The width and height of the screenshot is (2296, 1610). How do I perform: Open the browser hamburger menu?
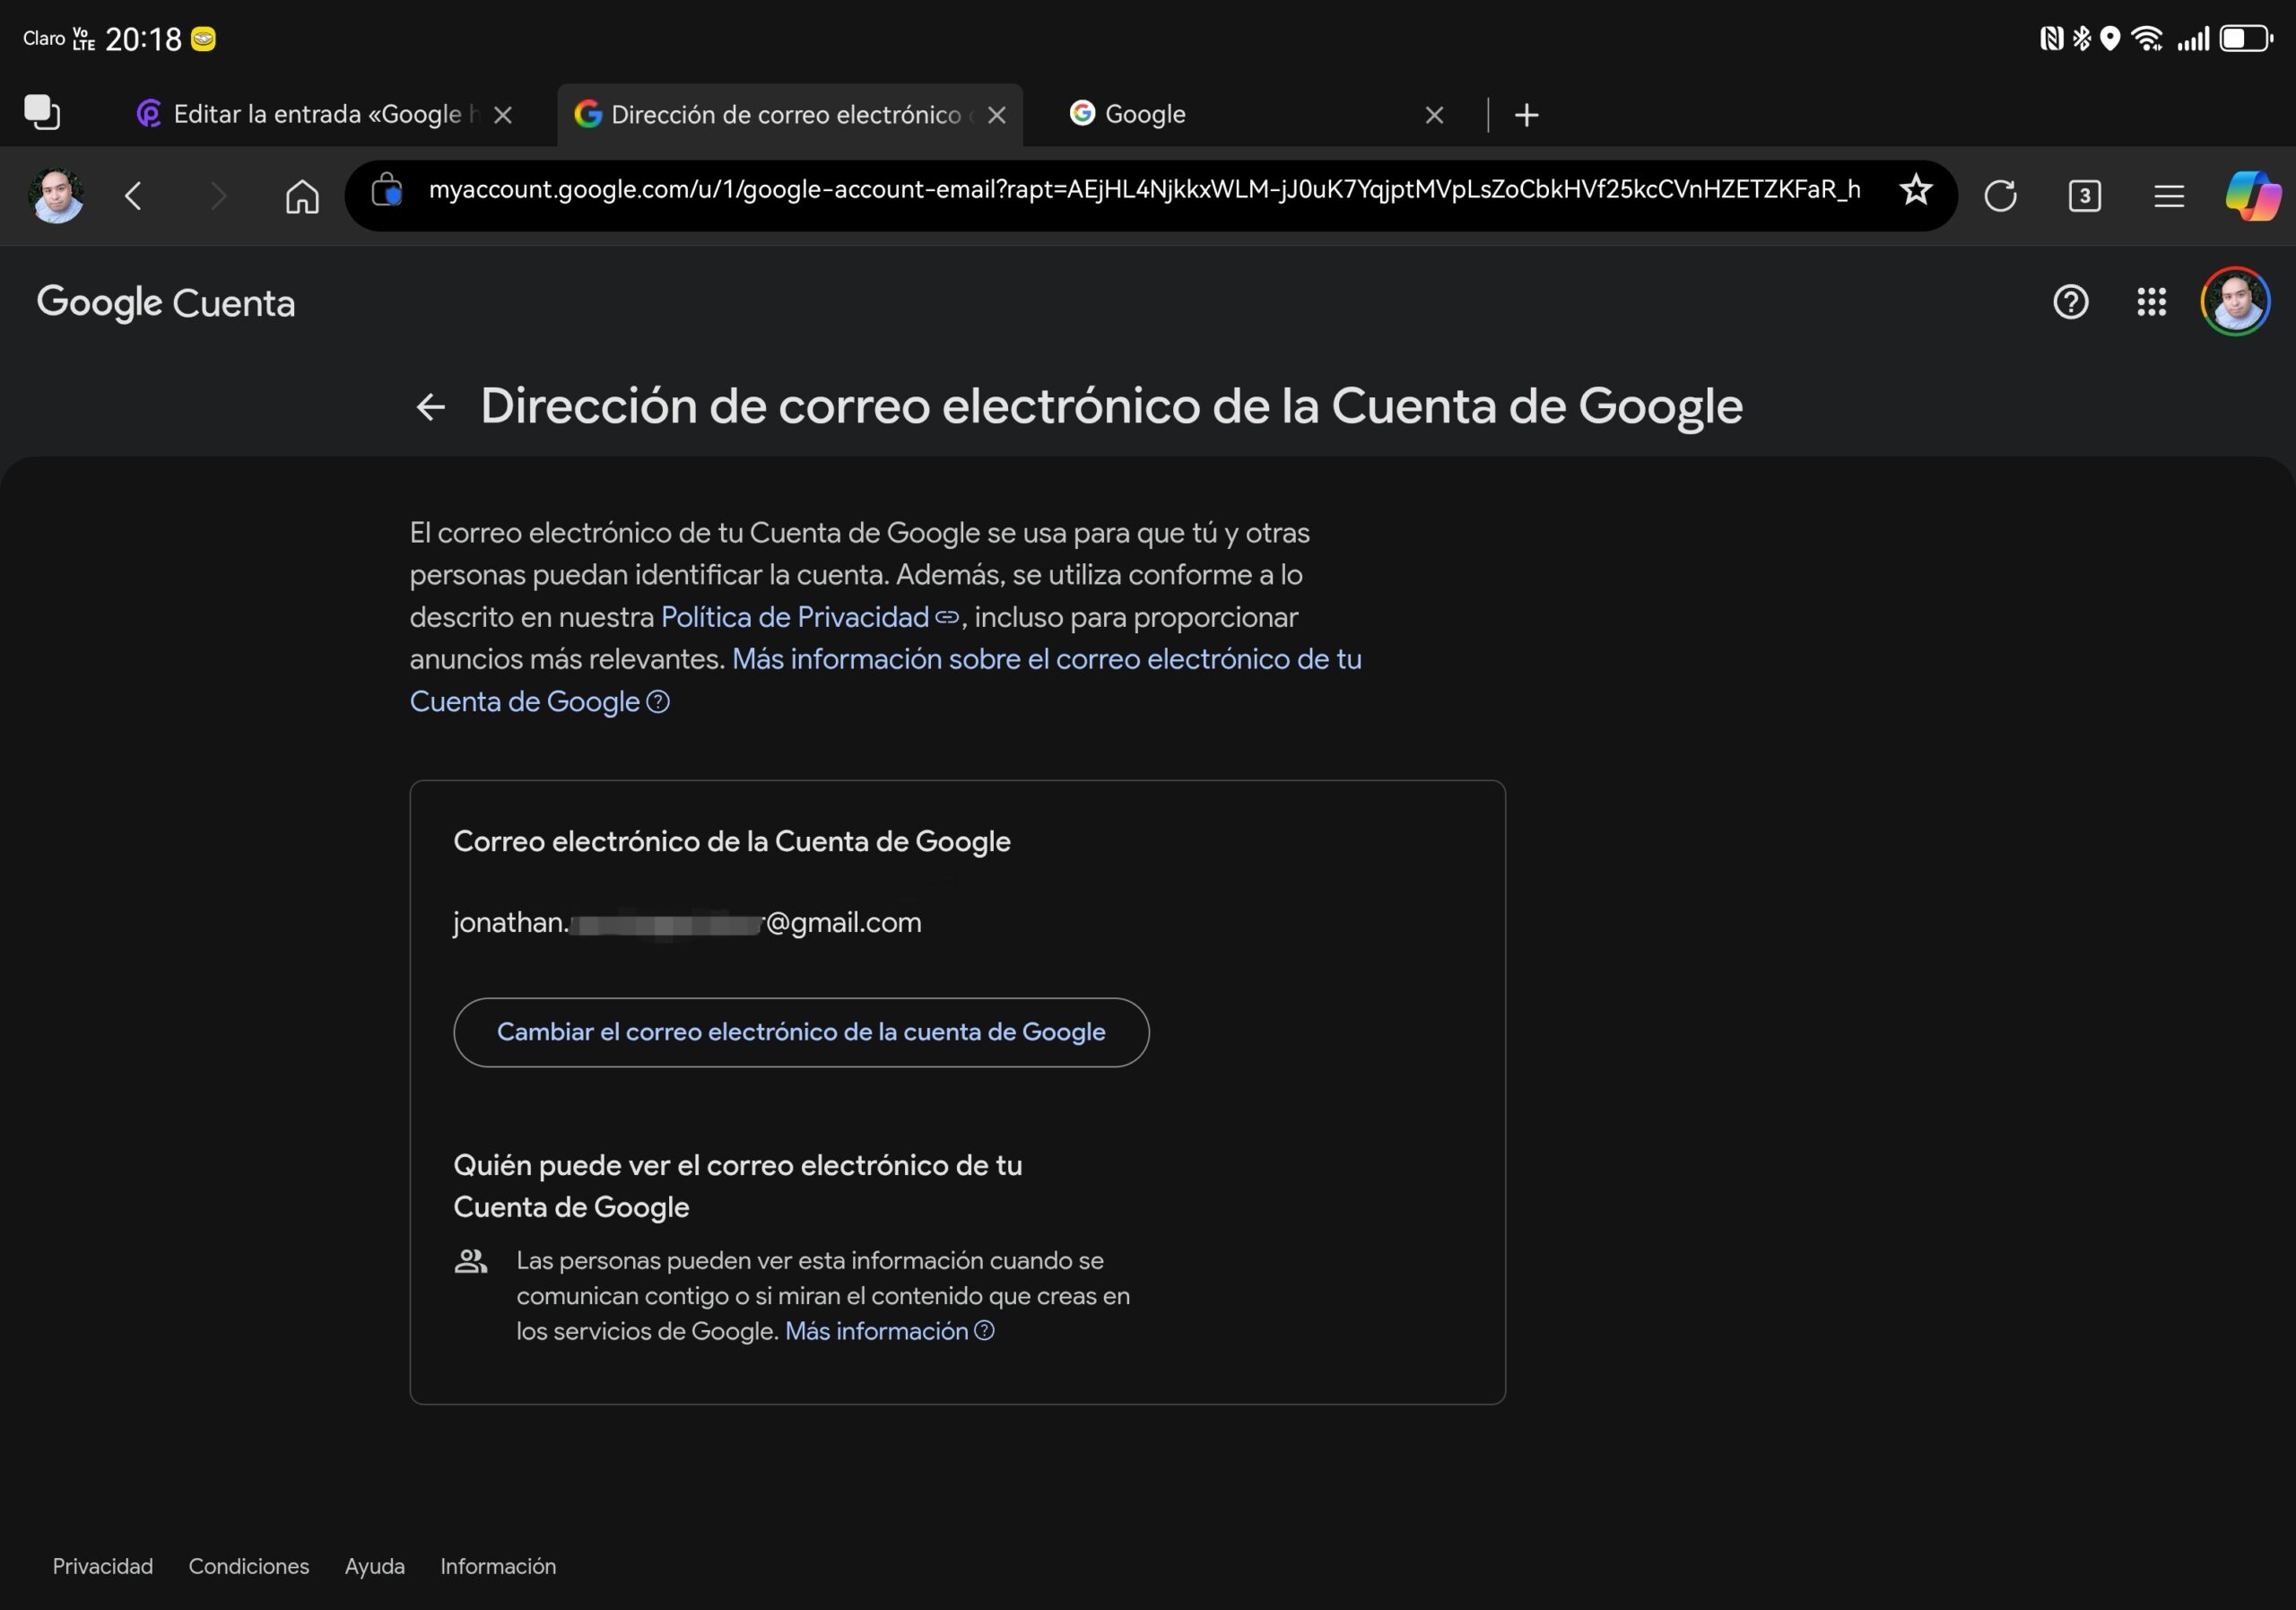pos(2167,196)
